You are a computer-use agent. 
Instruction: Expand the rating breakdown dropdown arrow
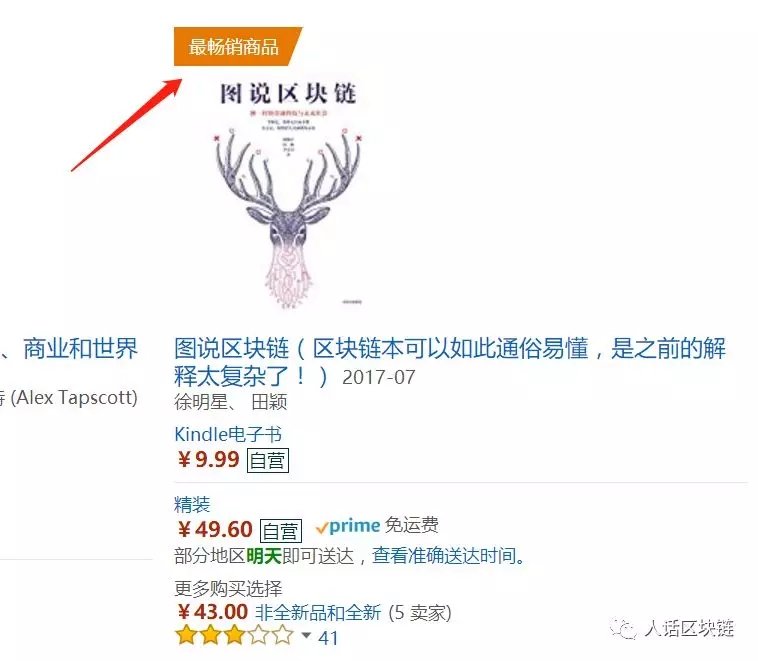[306, 635]
